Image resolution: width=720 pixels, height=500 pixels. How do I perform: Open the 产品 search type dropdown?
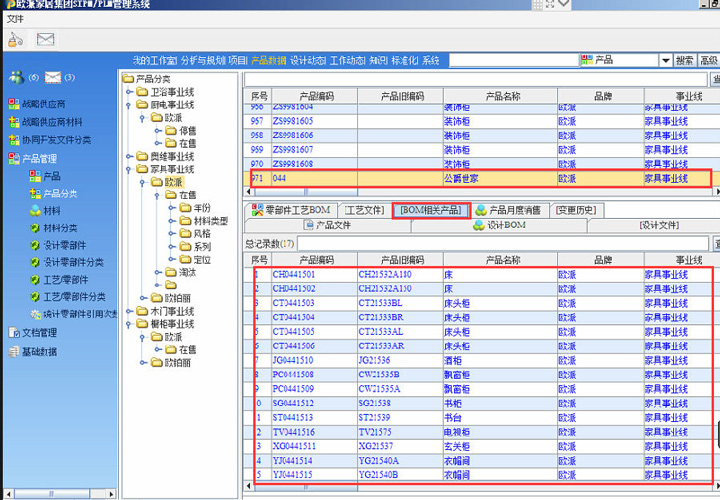(663, 61)
